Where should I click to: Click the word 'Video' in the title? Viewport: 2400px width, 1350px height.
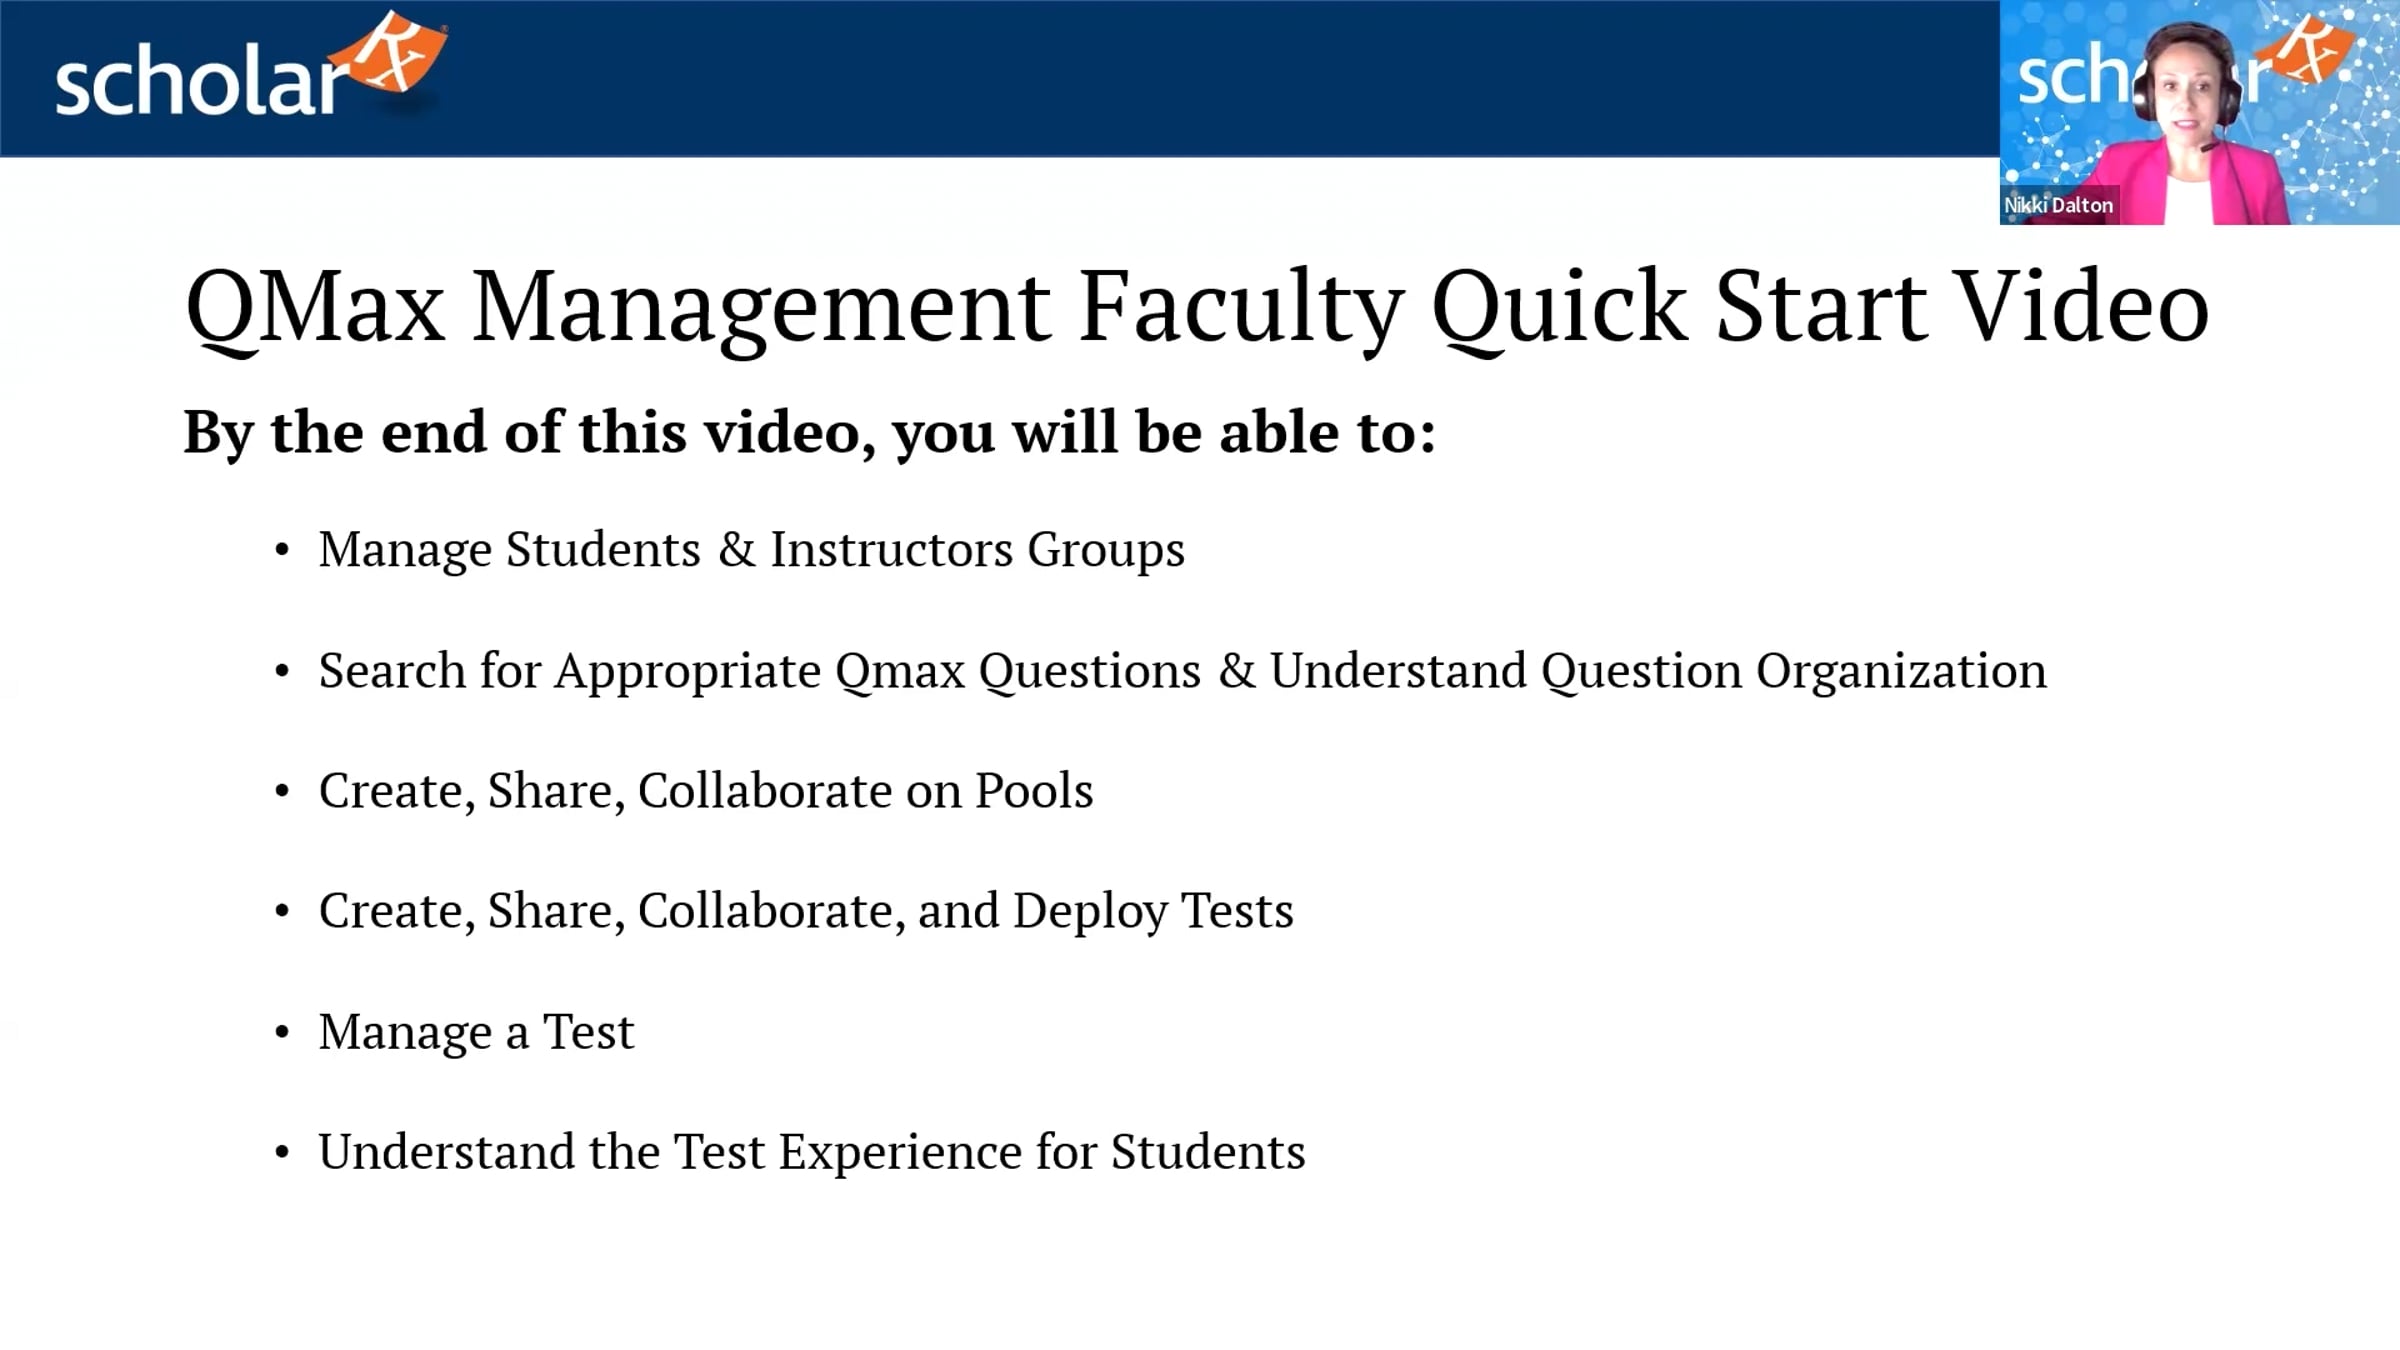(x=2083, y=307)
